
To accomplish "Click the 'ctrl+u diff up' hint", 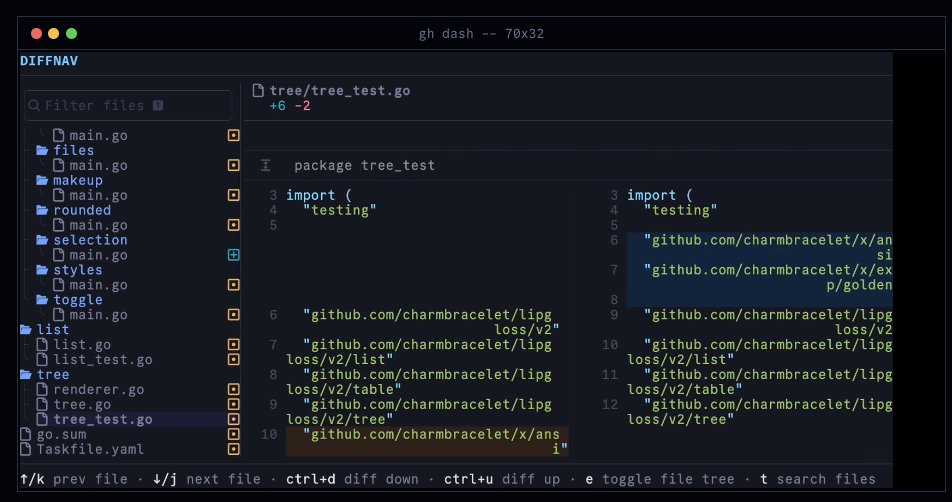I will click(x=502, y=479).
